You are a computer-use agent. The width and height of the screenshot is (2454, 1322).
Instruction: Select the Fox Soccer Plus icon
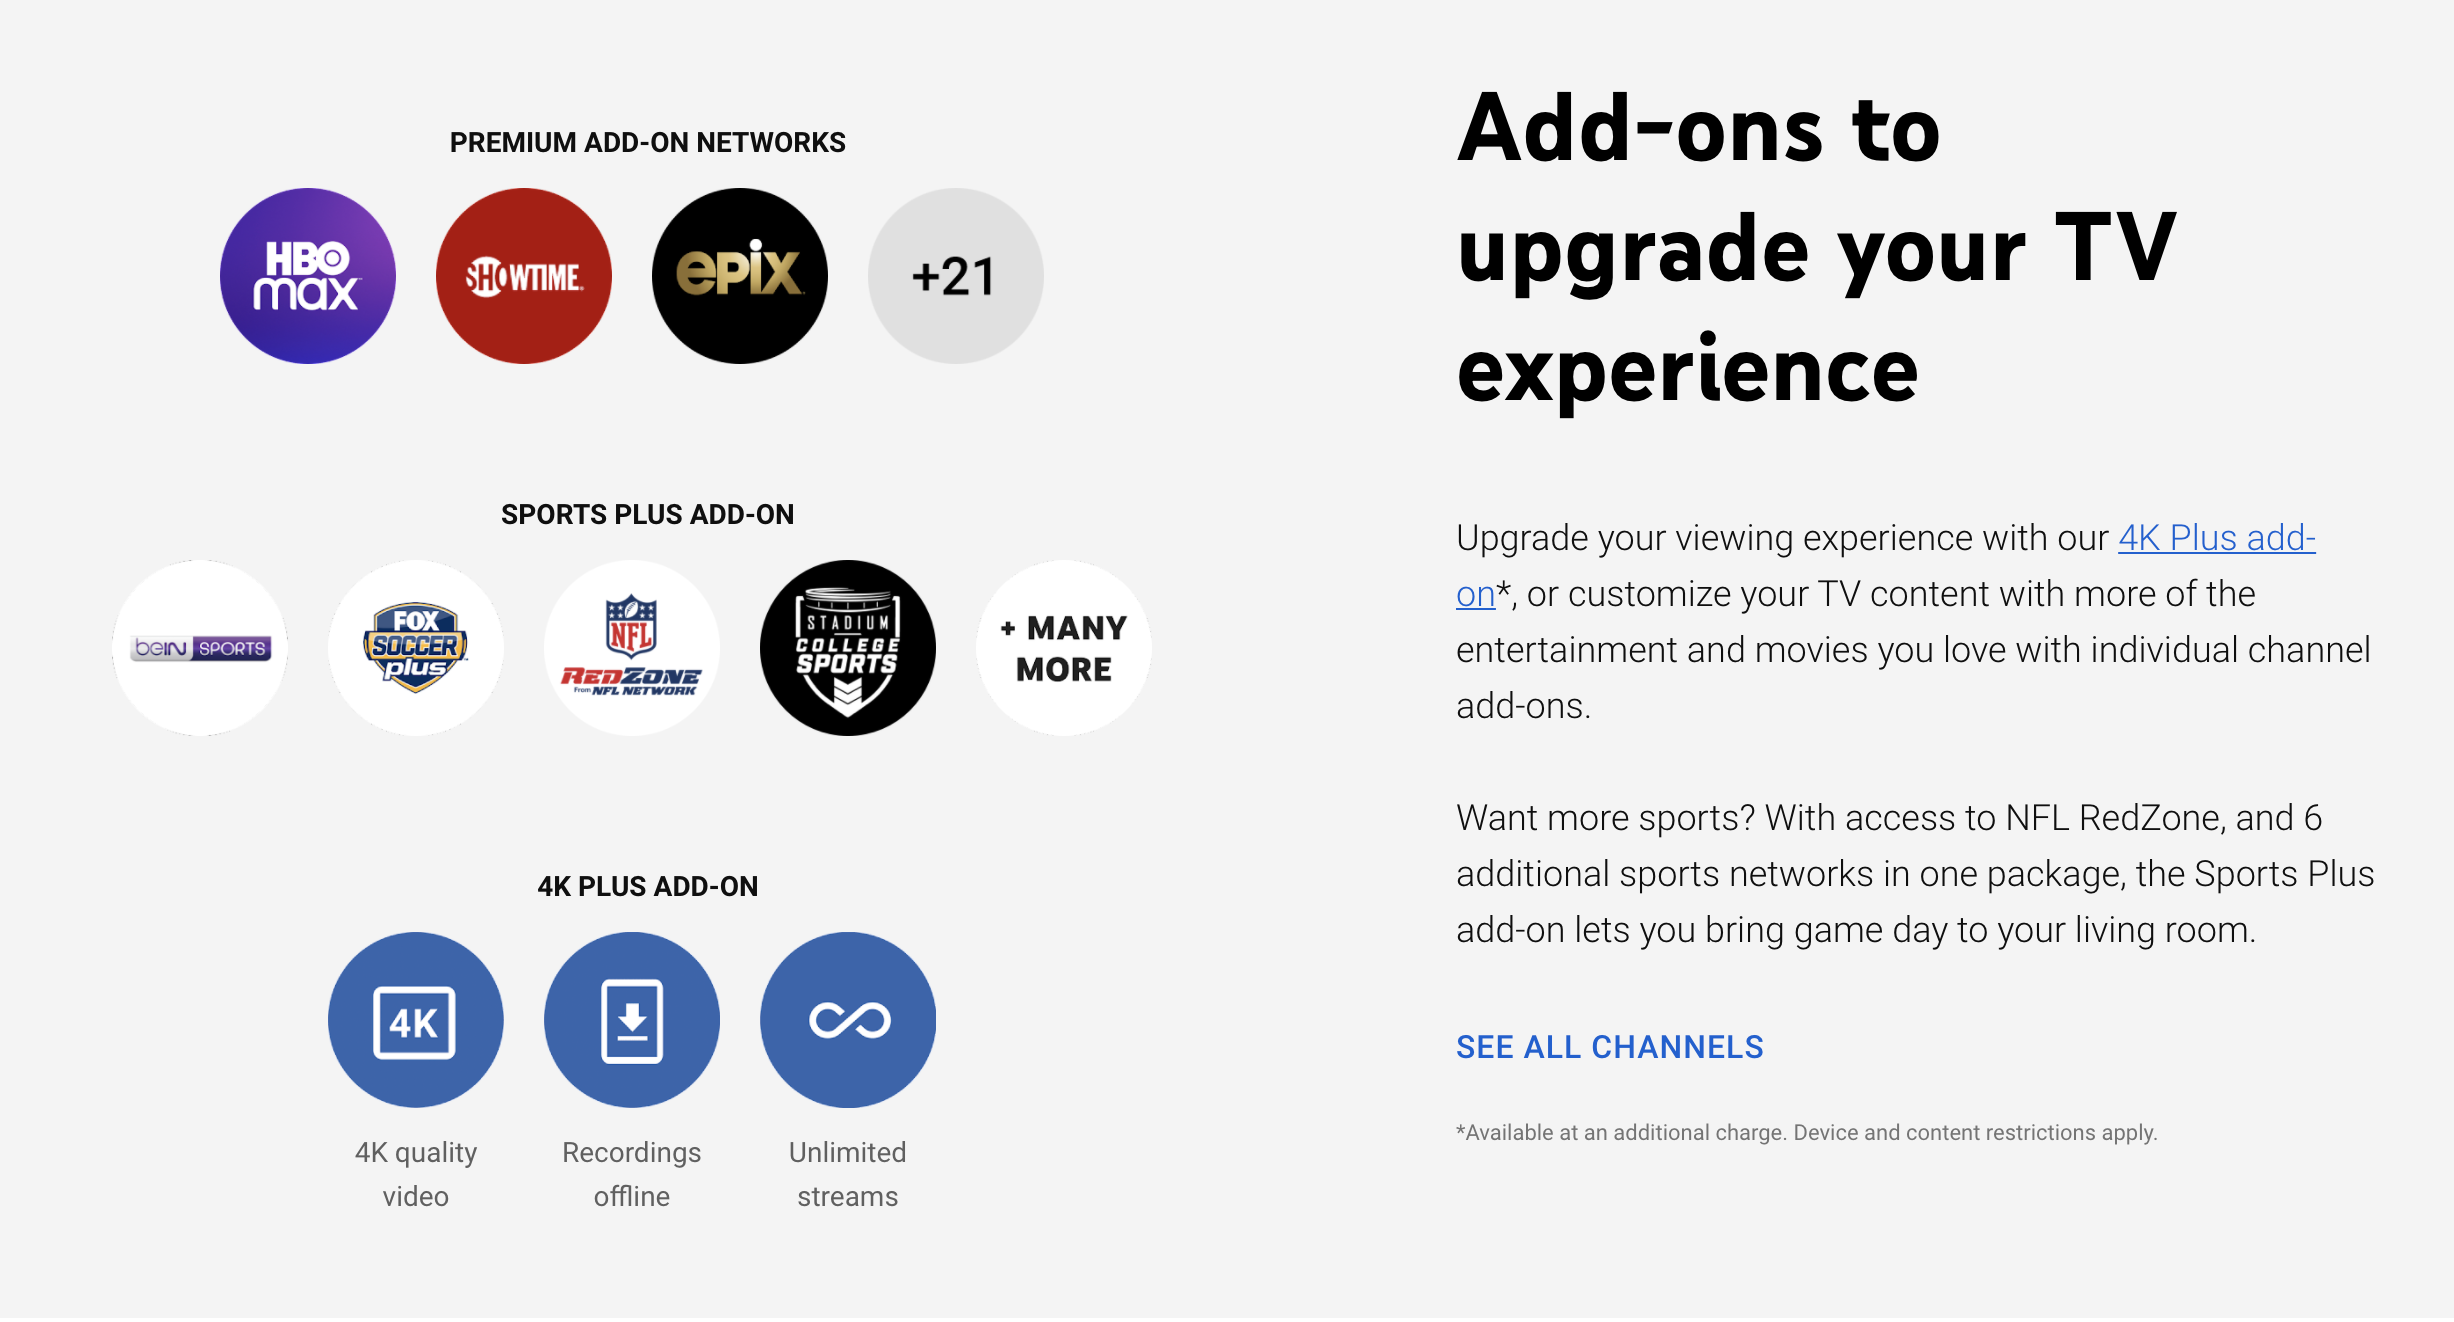418,641
